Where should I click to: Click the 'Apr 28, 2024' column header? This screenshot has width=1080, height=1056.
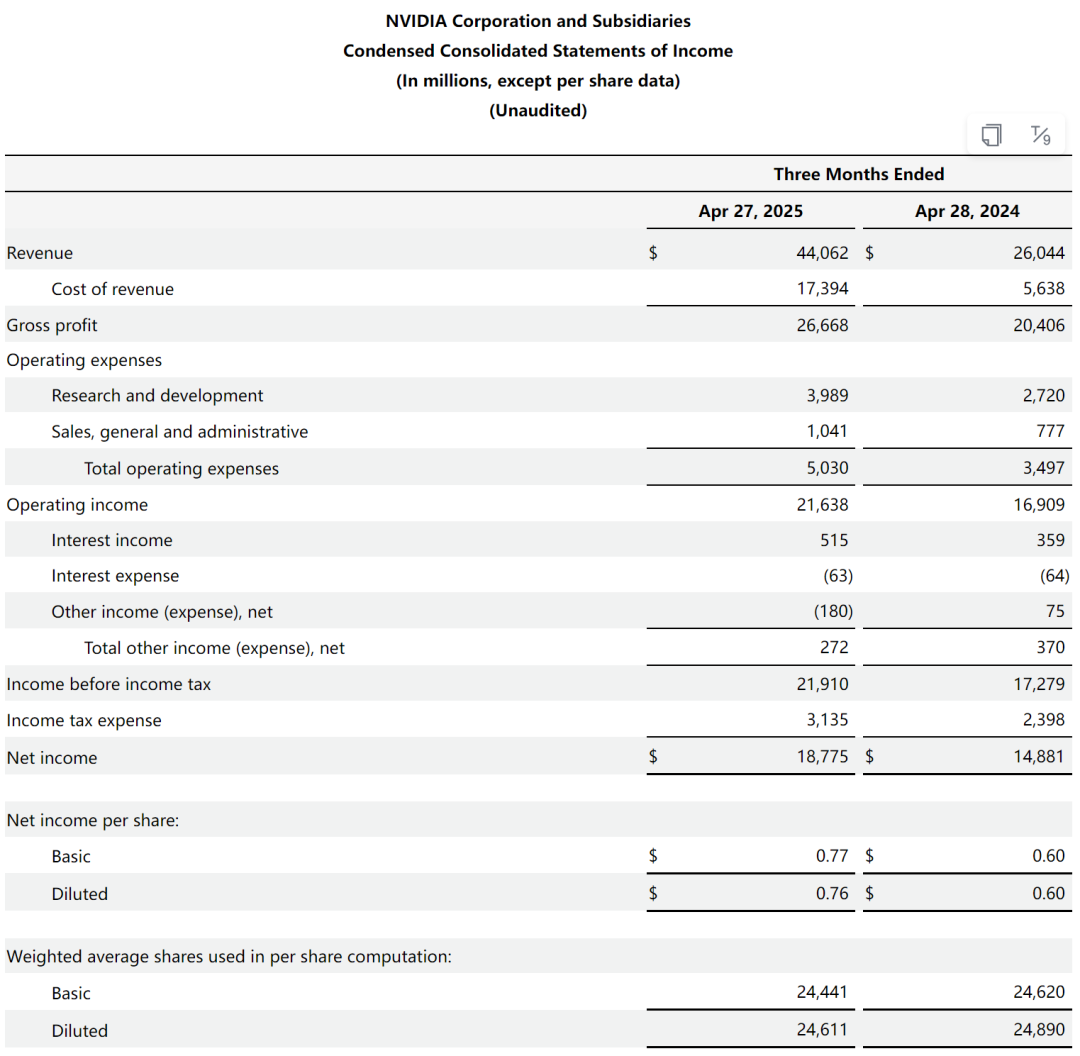coord(967,211)
